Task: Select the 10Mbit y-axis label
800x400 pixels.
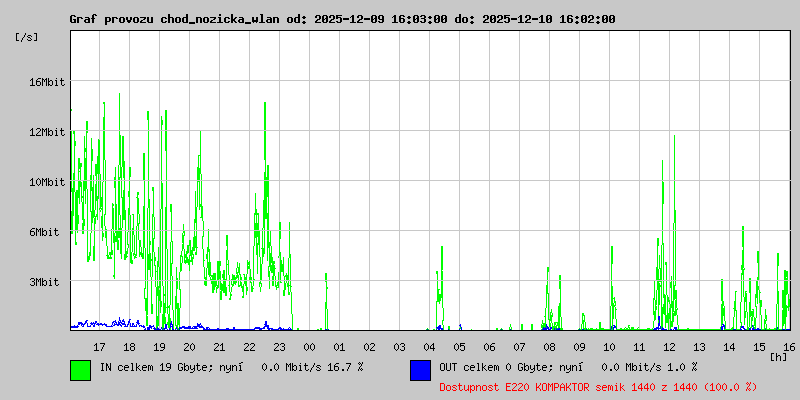Action: (x=46, y=182)
